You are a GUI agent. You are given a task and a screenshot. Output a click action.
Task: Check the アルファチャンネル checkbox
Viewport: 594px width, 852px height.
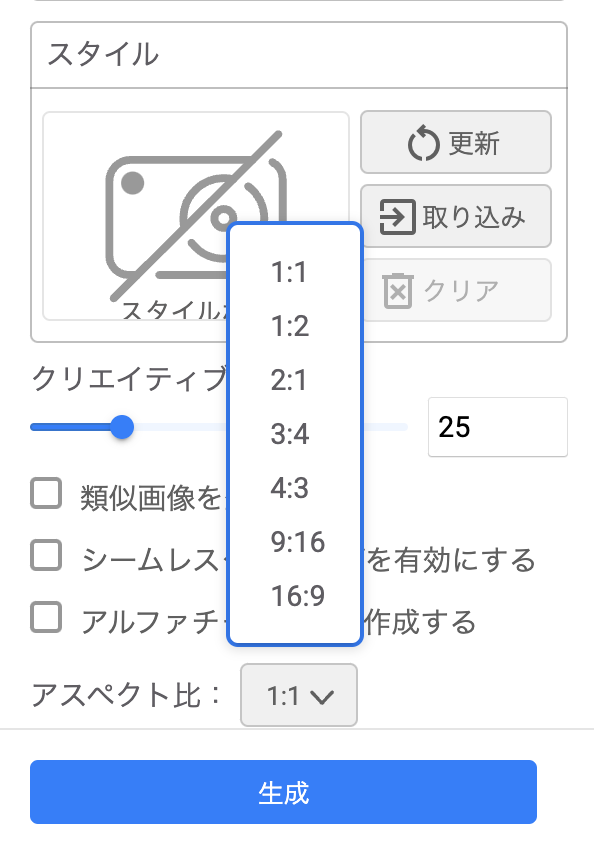46,617
